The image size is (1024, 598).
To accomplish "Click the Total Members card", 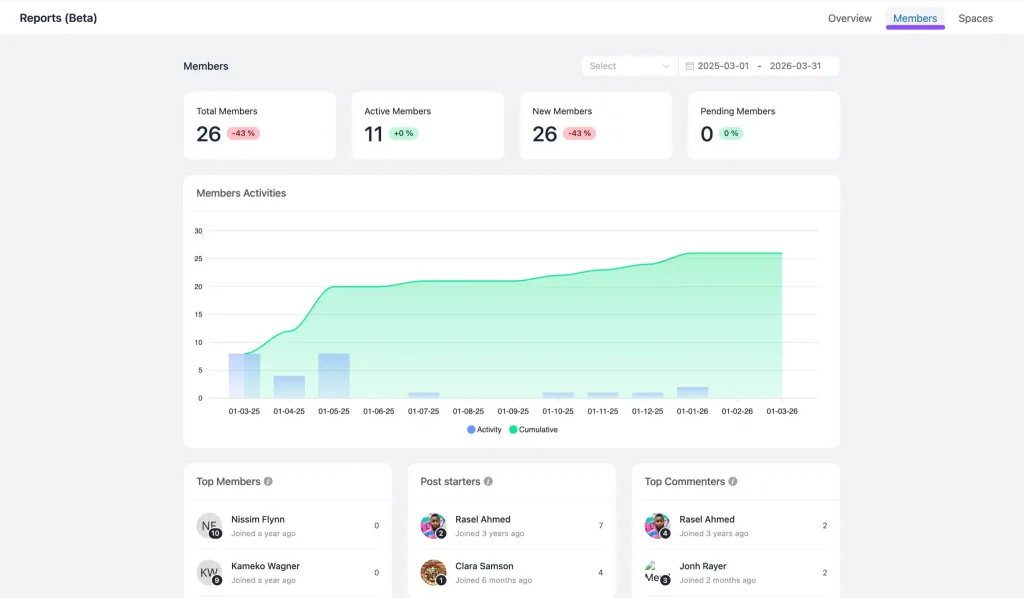I will pos(259,125).
